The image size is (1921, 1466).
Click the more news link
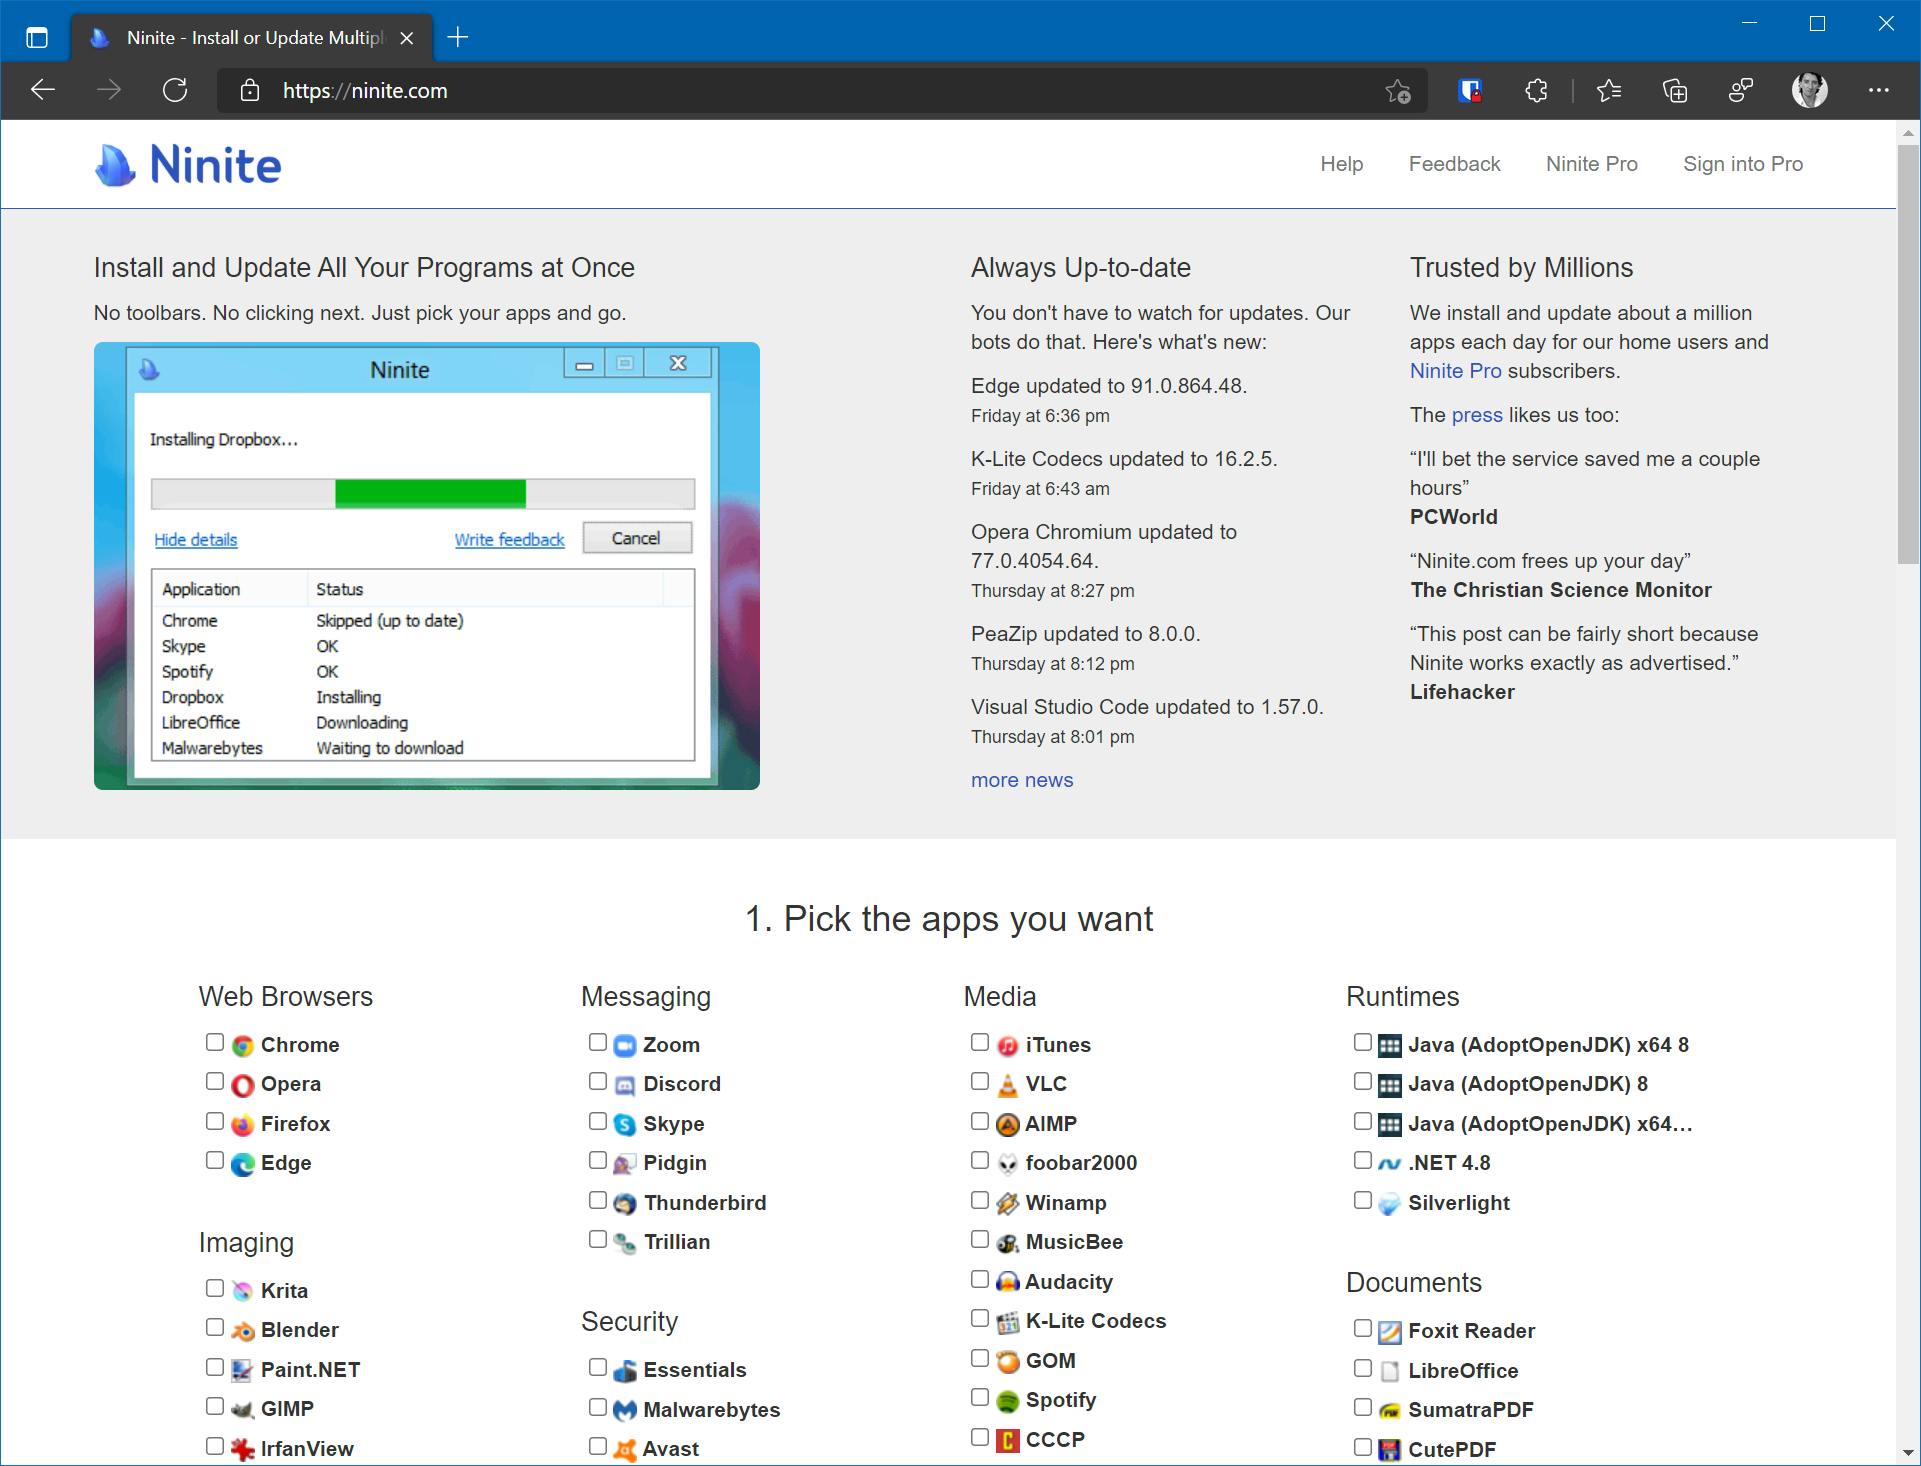(x=1021, y=780)
